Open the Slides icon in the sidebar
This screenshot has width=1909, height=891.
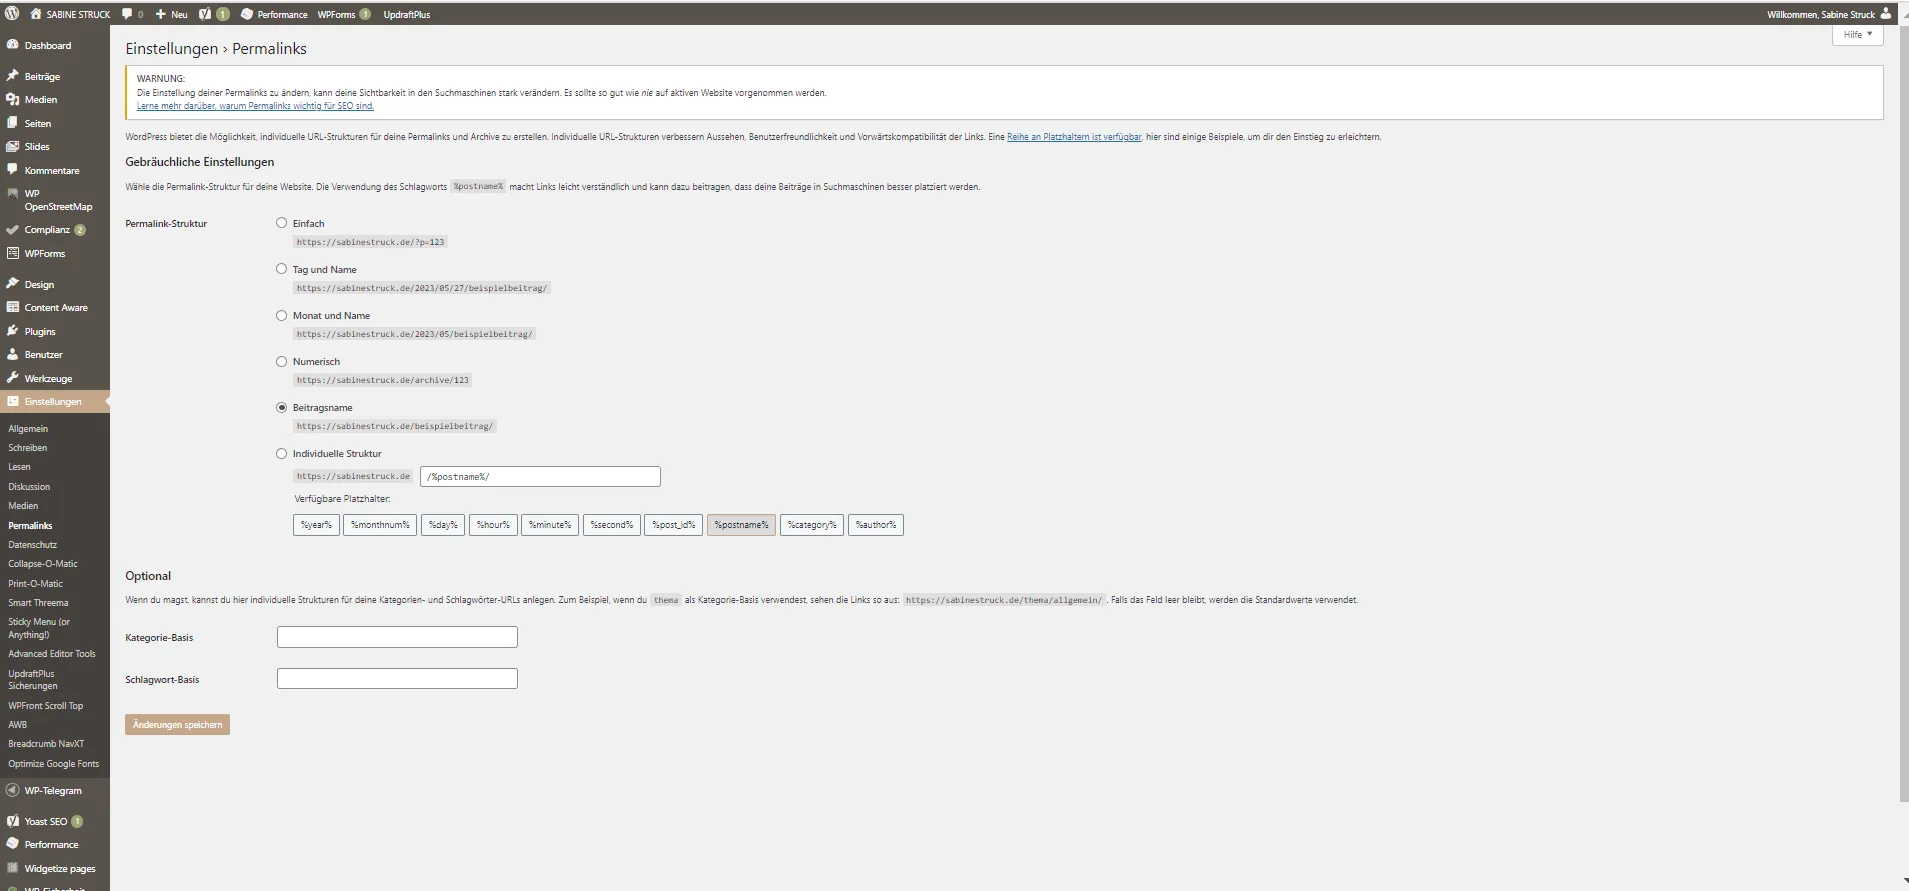tap(13, 146)
